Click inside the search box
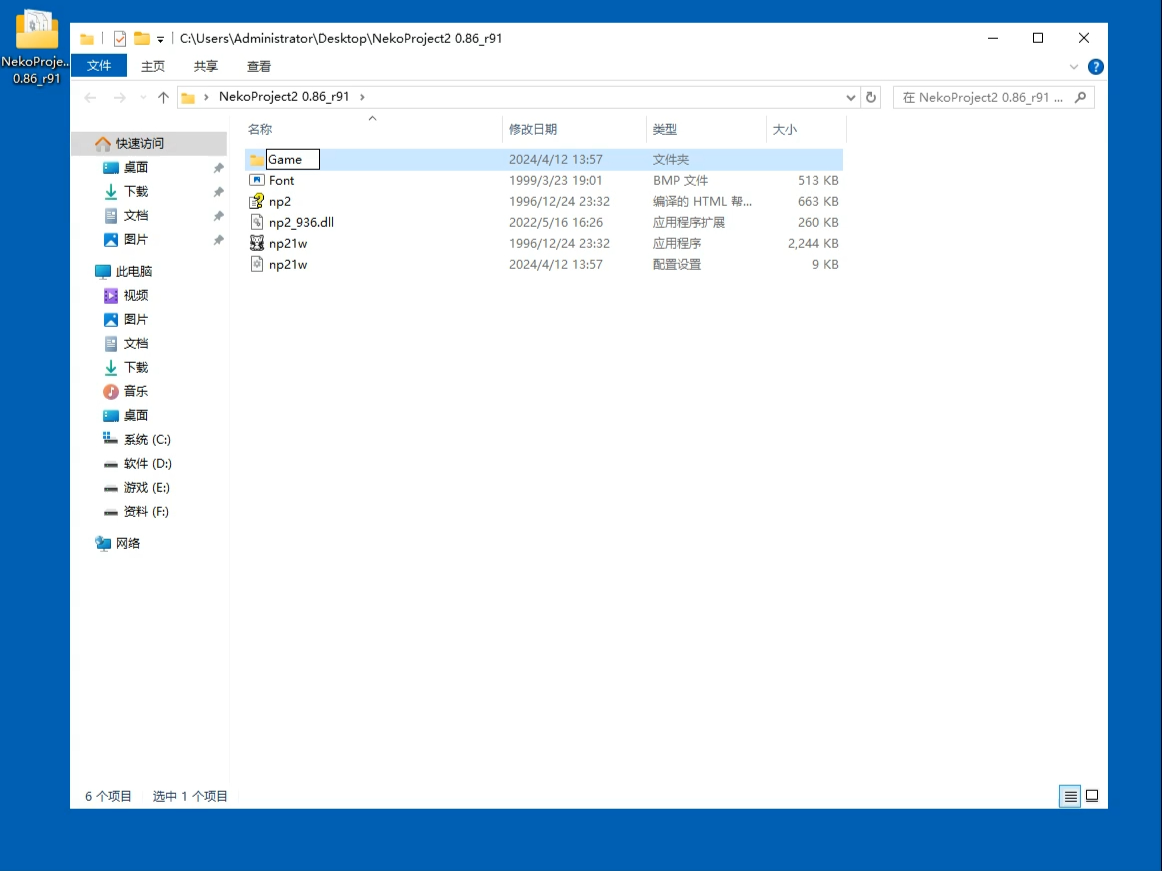 pos(990,97)
